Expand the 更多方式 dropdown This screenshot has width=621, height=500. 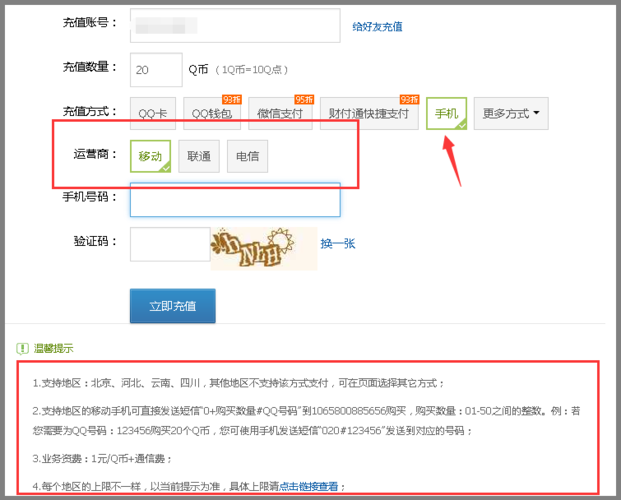pyautogui.click(x=511, y=113)
